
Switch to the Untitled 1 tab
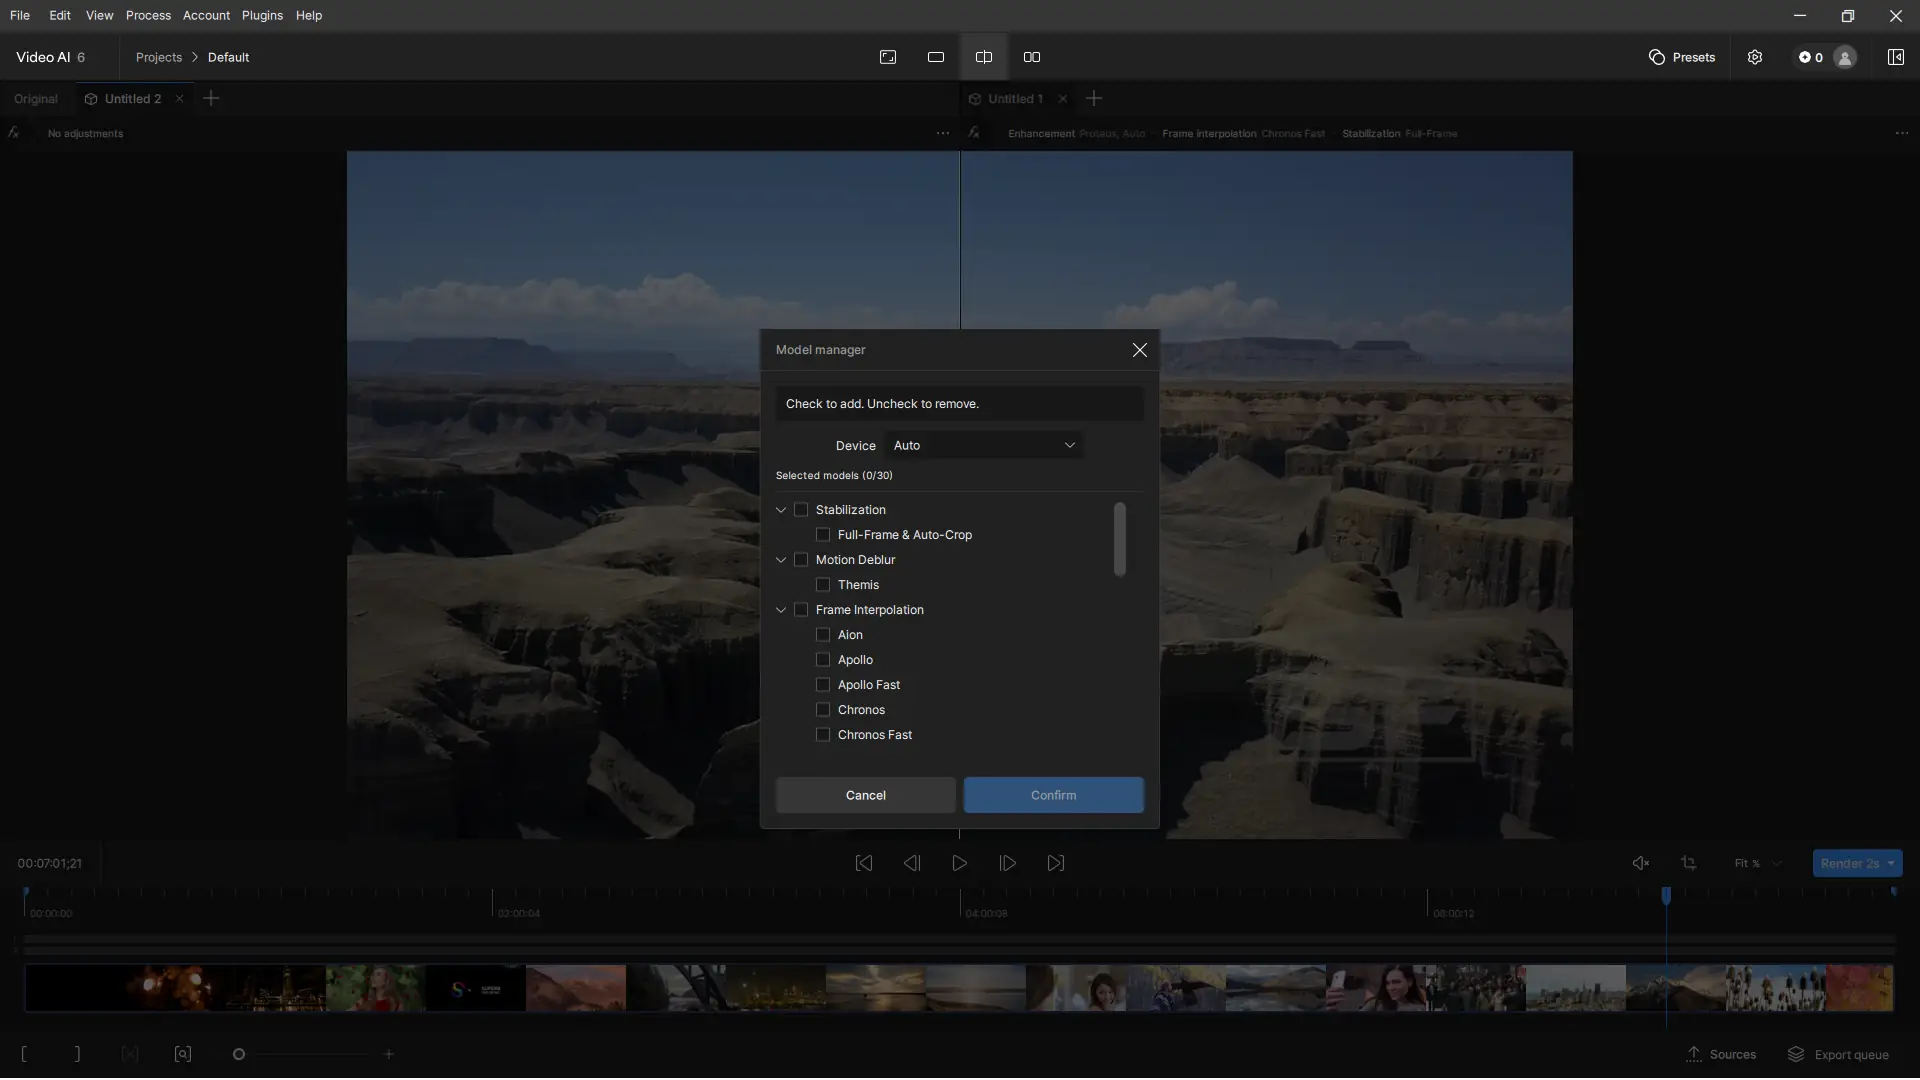pyautogui.click(x=1014, y=99)
